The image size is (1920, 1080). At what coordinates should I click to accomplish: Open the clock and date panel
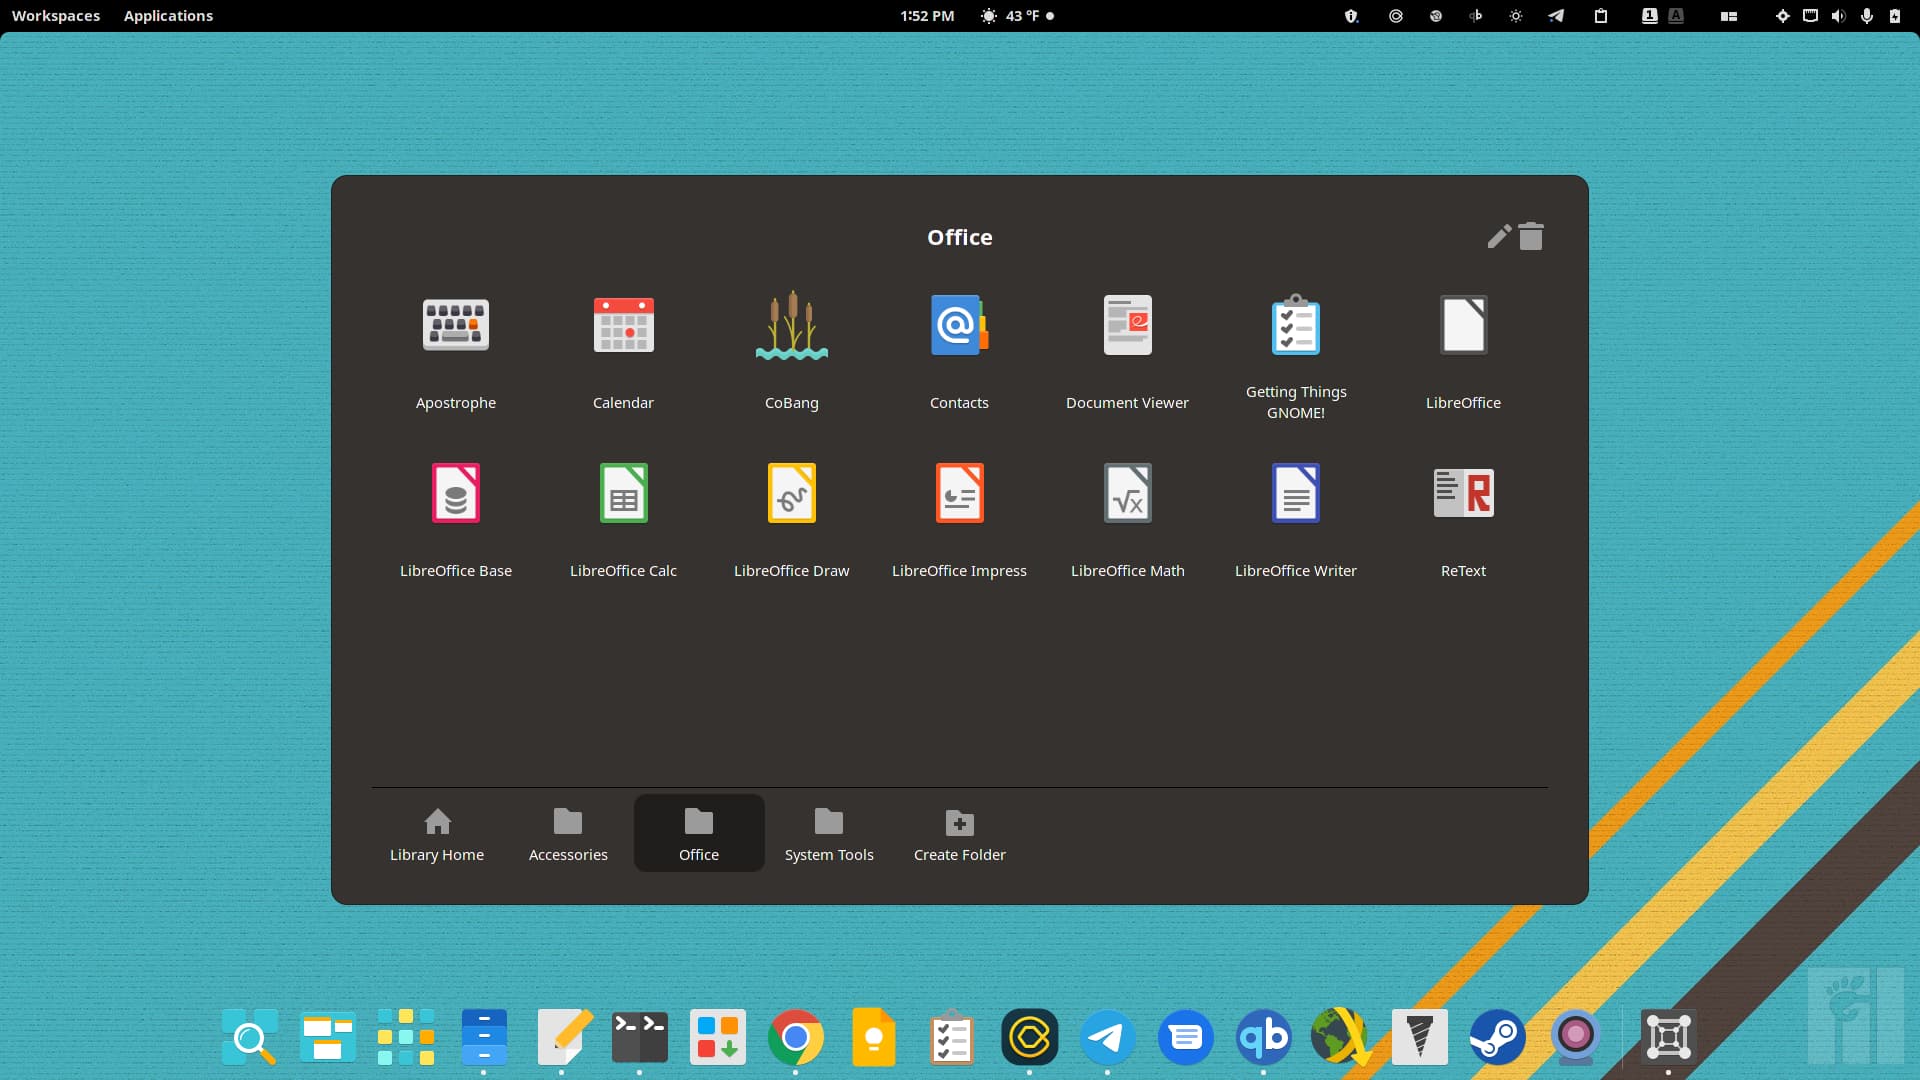tap(927, 16)
